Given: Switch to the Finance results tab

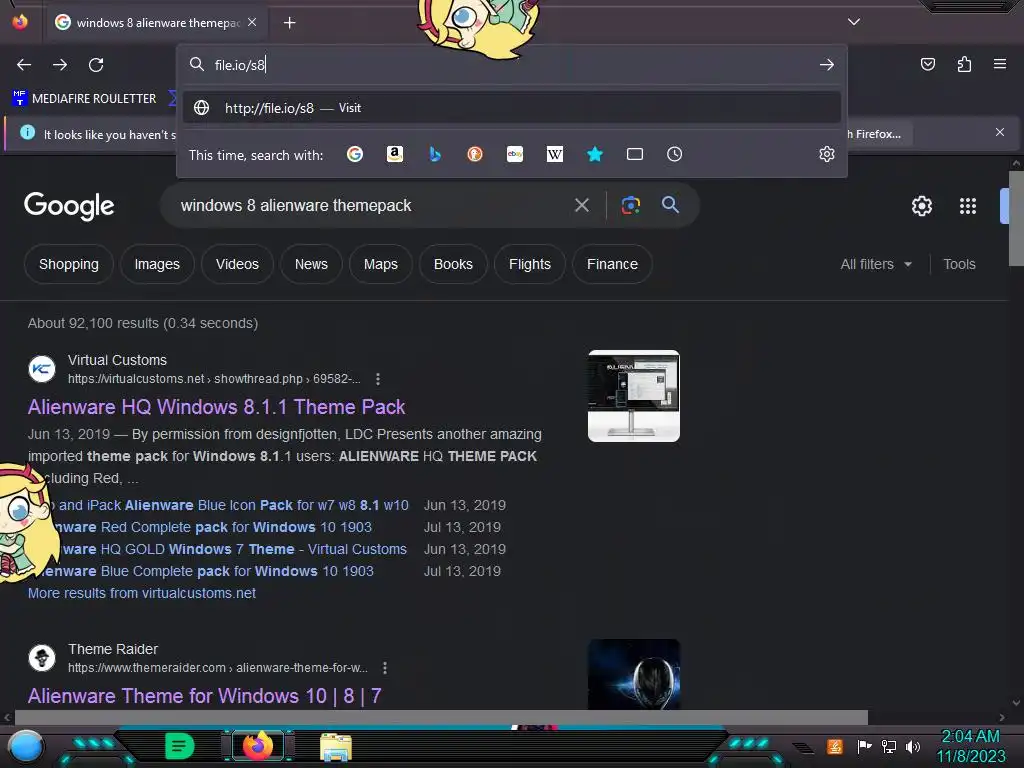Looking at the screenshot, I should (612, 264).
